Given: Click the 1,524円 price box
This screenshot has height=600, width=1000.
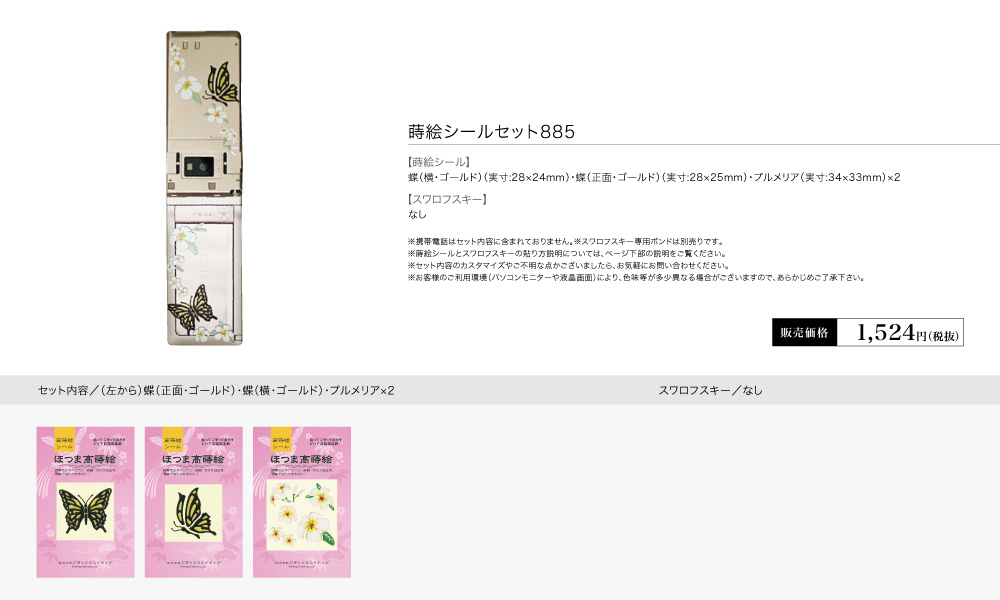Looking at the screenshot, I should [x=900, y=332].
